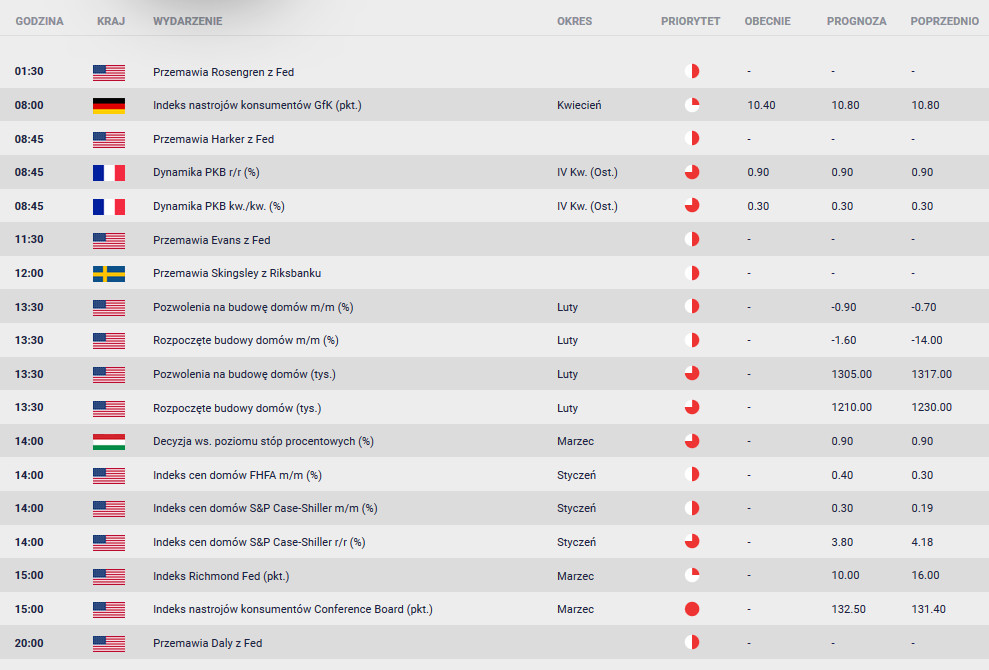Click the time 12:00 in Skingsley row
989x670 pixels.
click(x=29, y=273)
